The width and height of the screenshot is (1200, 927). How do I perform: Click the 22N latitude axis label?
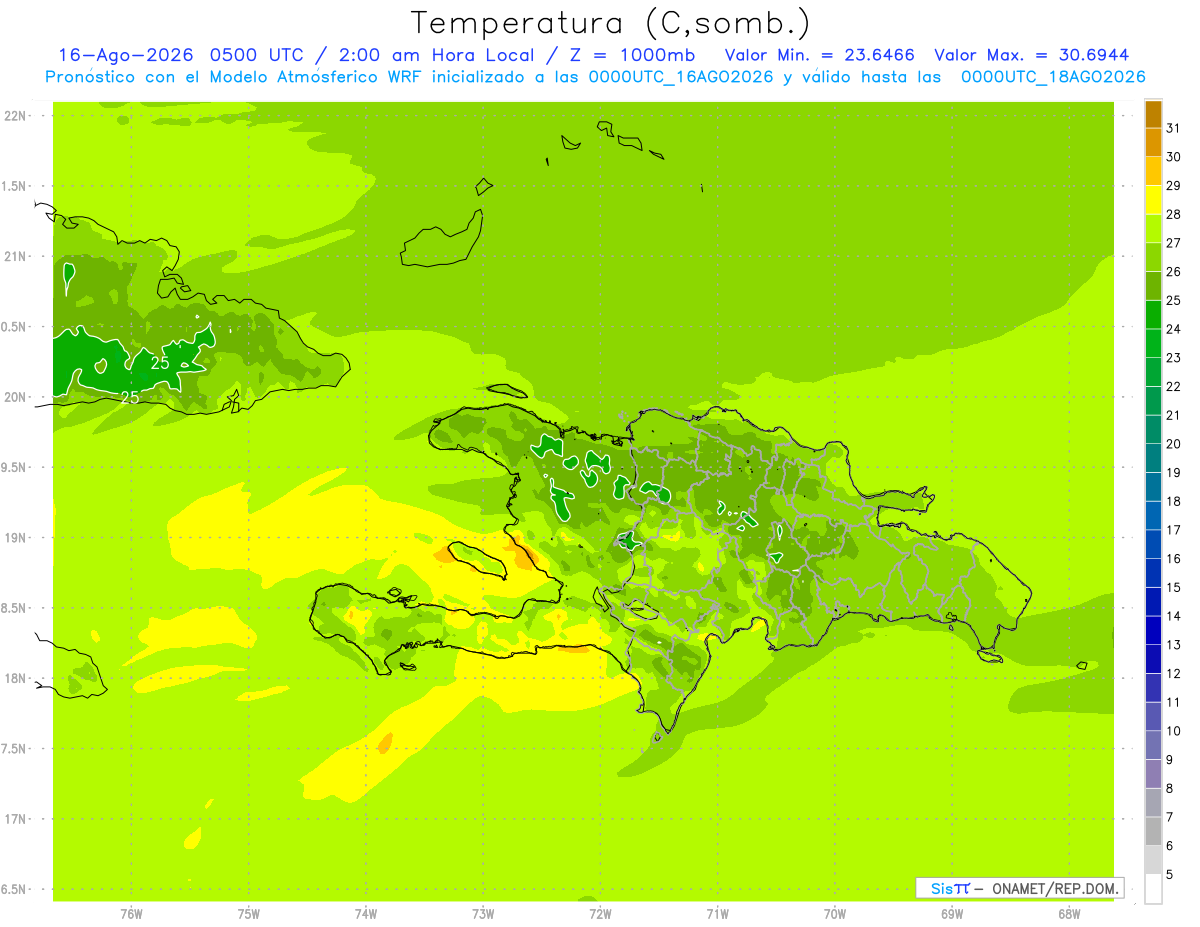click(17, 116)
